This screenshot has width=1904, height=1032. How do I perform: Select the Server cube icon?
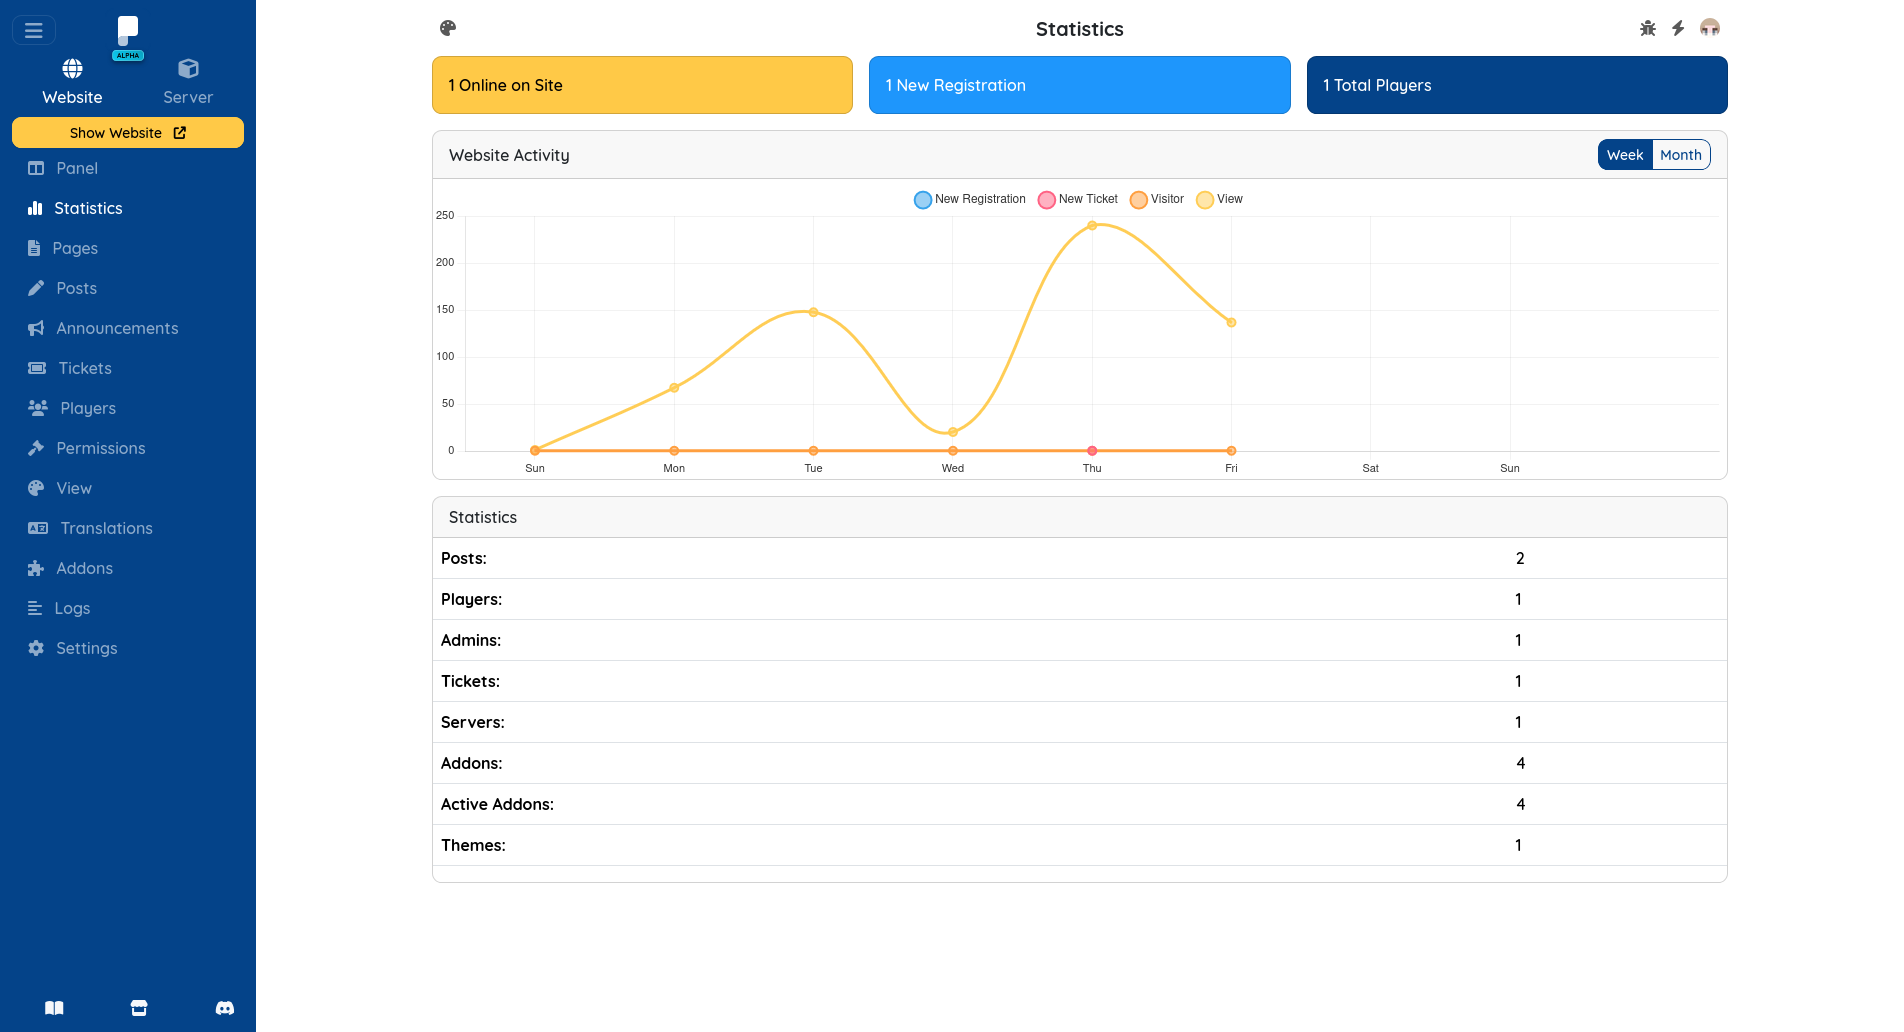click(x=188, y=68)
